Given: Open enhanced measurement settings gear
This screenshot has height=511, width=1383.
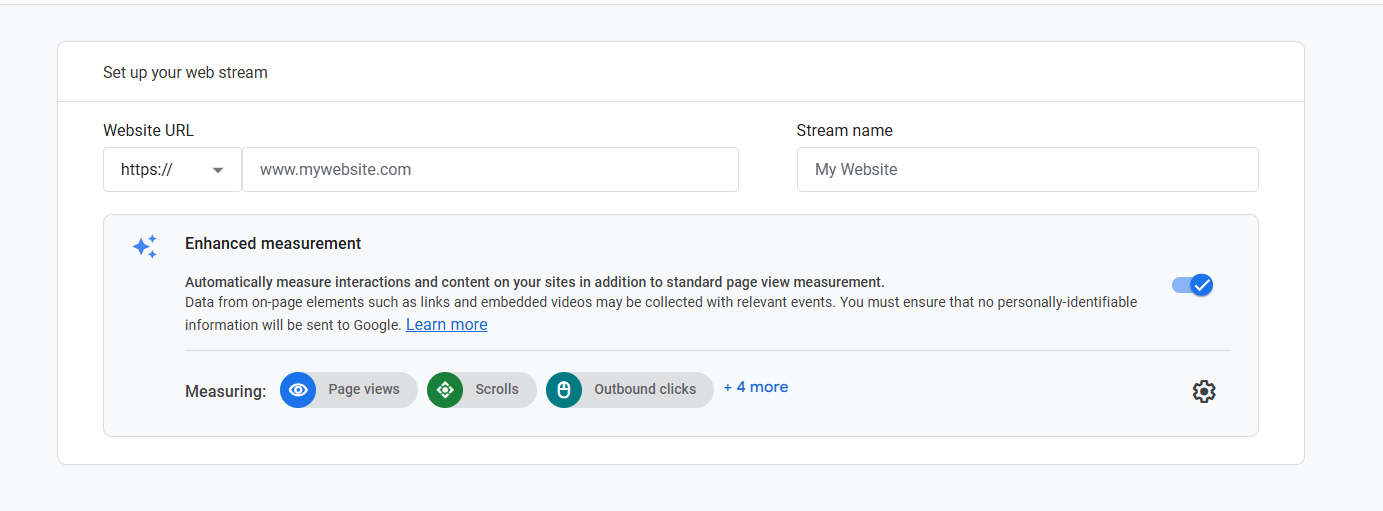Looking at the screenshot, I should click(1204, 392).
